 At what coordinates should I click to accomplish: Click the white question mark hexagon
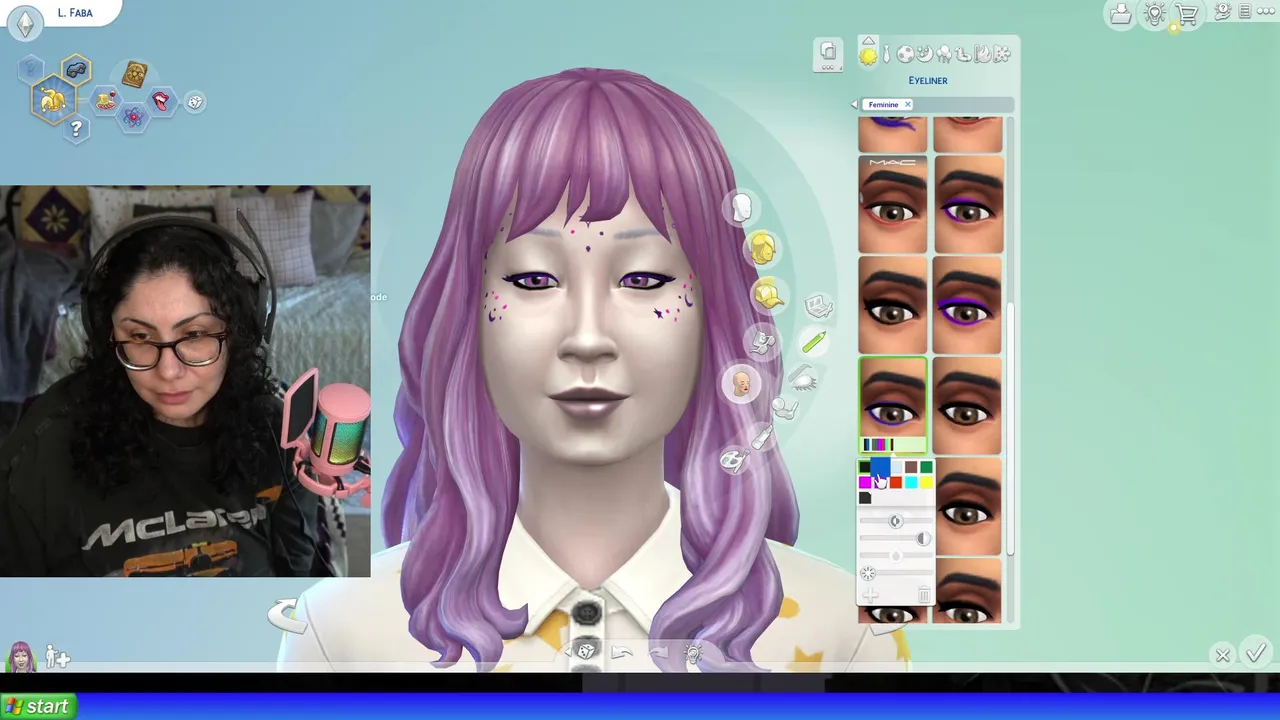(x=76, y=129)
